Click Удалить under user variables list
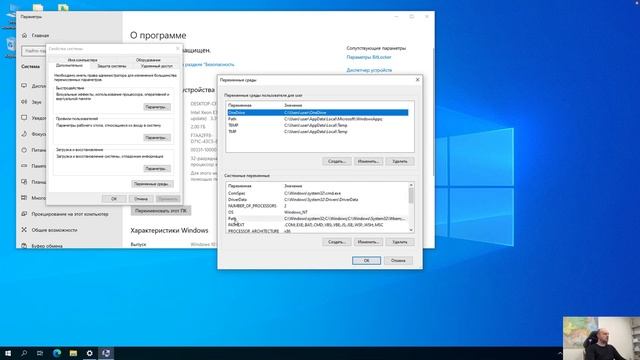Screen dimensions: 640x360 [x=400, y=161]
